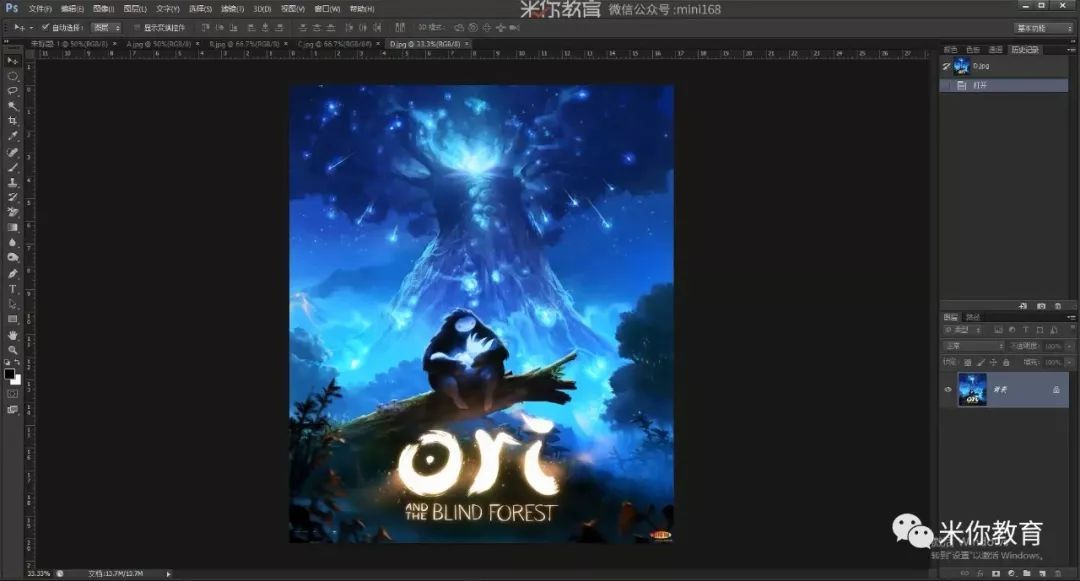
Task: Open Layers panel flyout menu
Action: click(1071, 317)
